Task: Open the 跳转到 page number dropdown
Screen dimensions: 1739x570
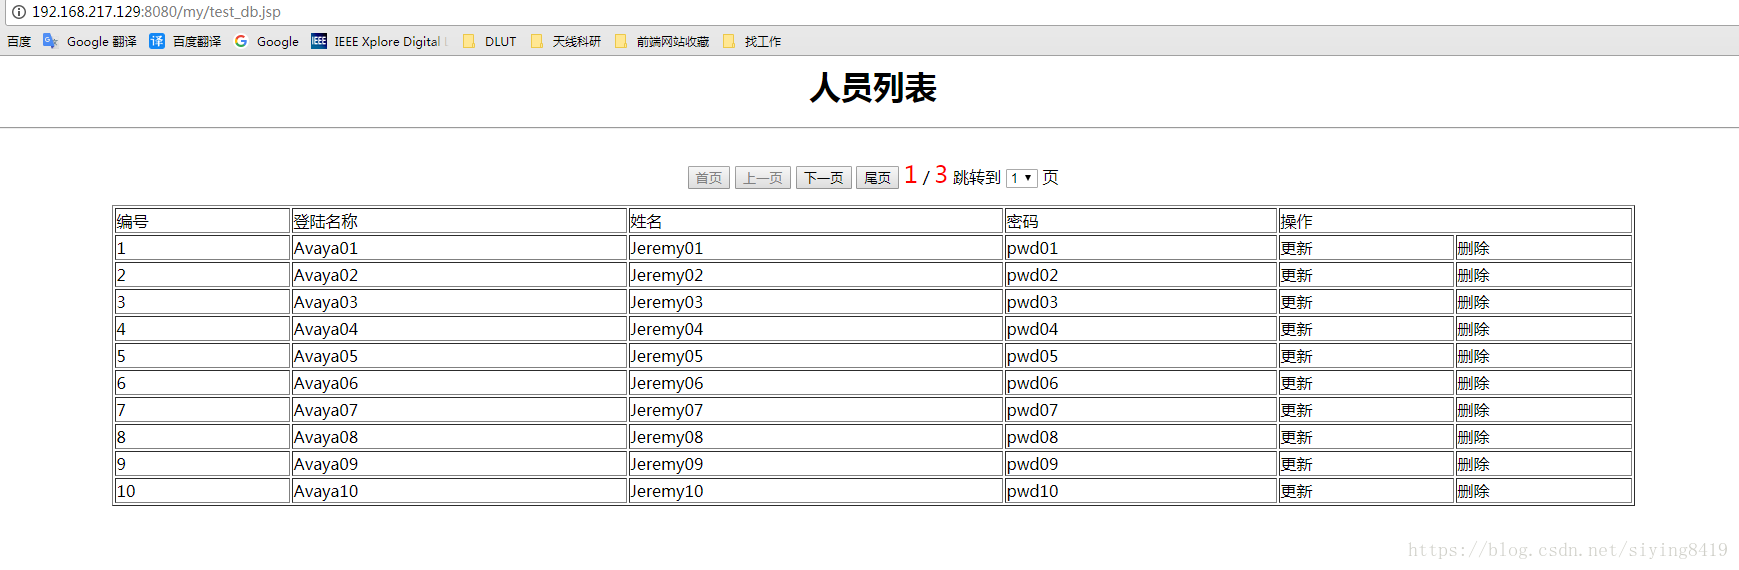Action: tap(1022, 178)
